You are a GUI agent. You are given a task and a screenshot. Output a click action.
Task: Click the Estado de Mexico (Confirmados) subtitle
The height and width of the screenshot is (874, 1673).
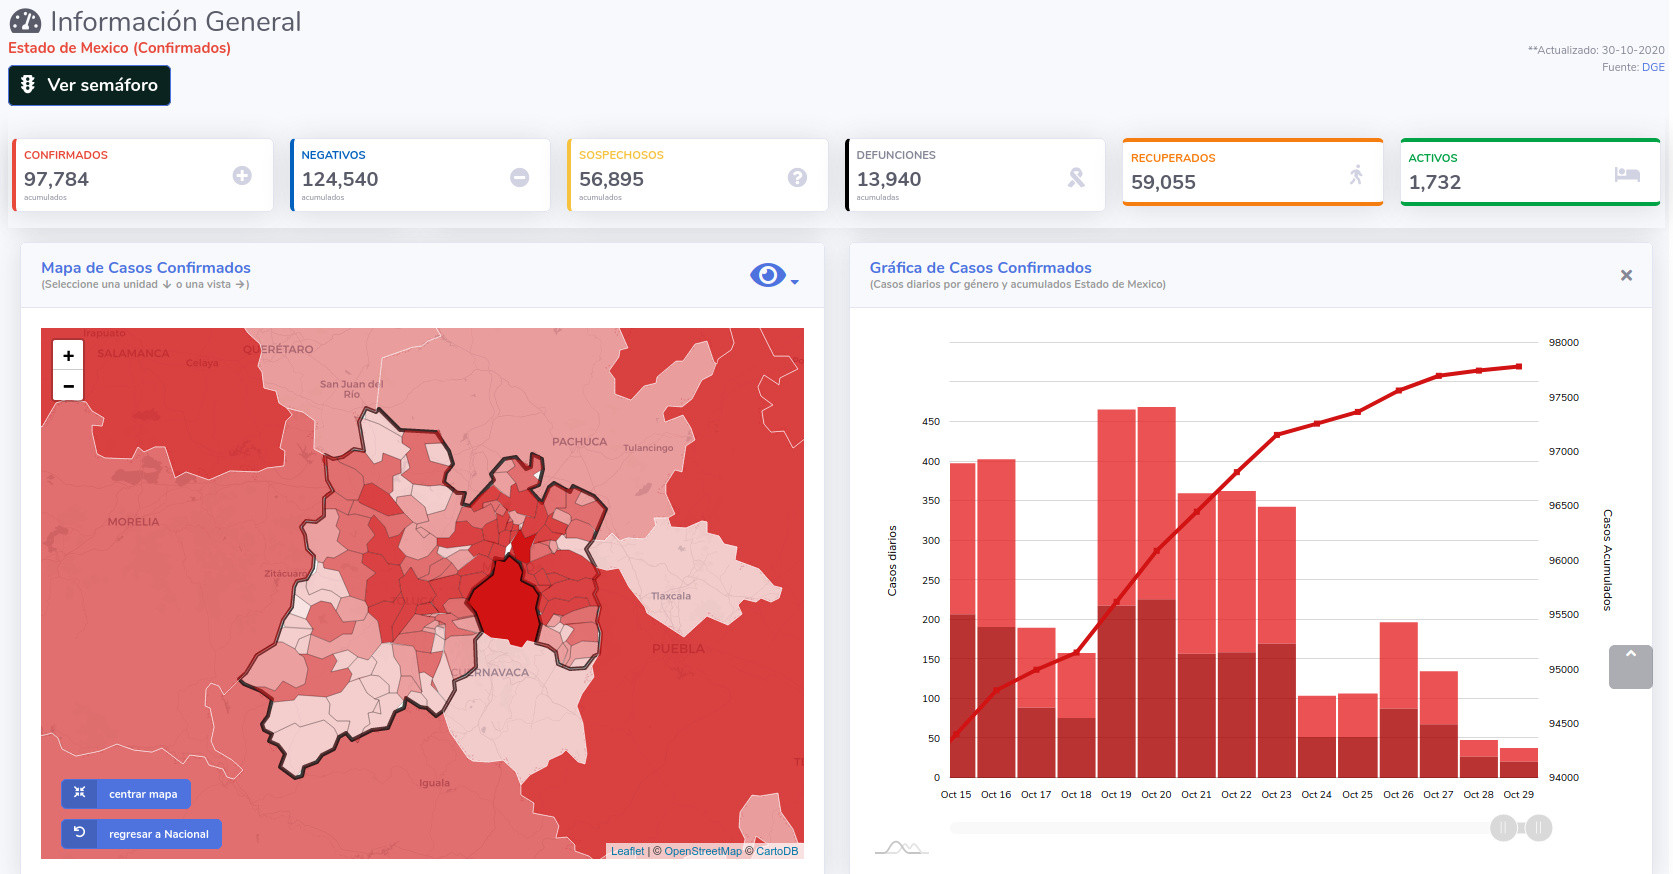(119, 48)
